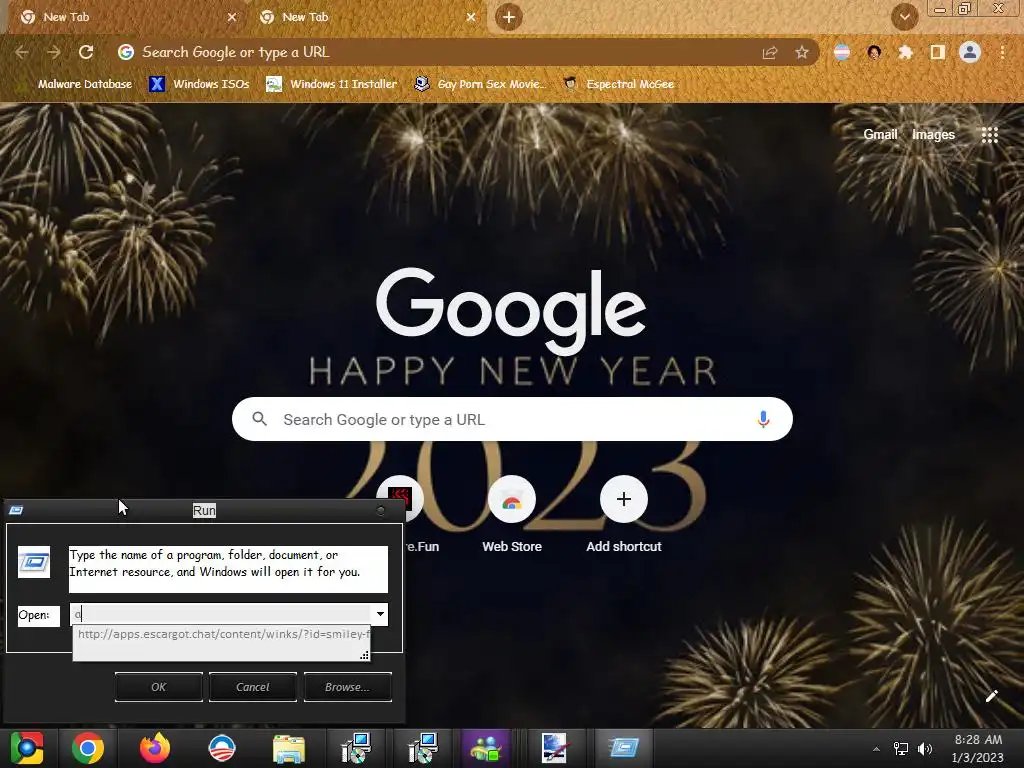The height and width of the screenshot is (768, 1024).
Task: Open the Web Store shortcut
Action: 512,515
